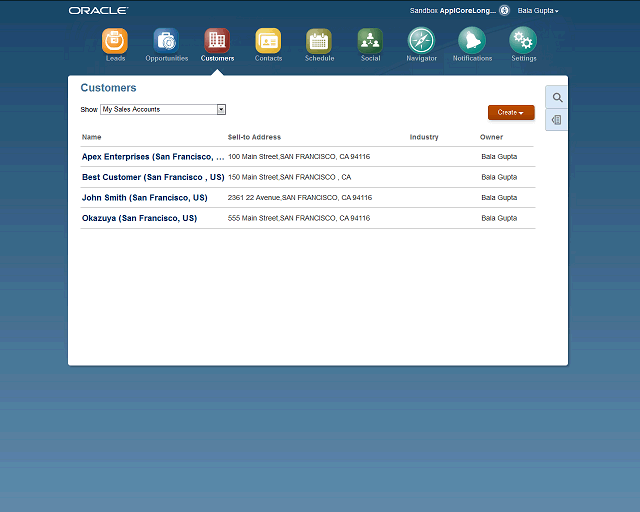The height and width of the screenshot is (512, 640).
Task: Click the Sandbox ApplCoreLong label
Action: (x=453, y=11)
